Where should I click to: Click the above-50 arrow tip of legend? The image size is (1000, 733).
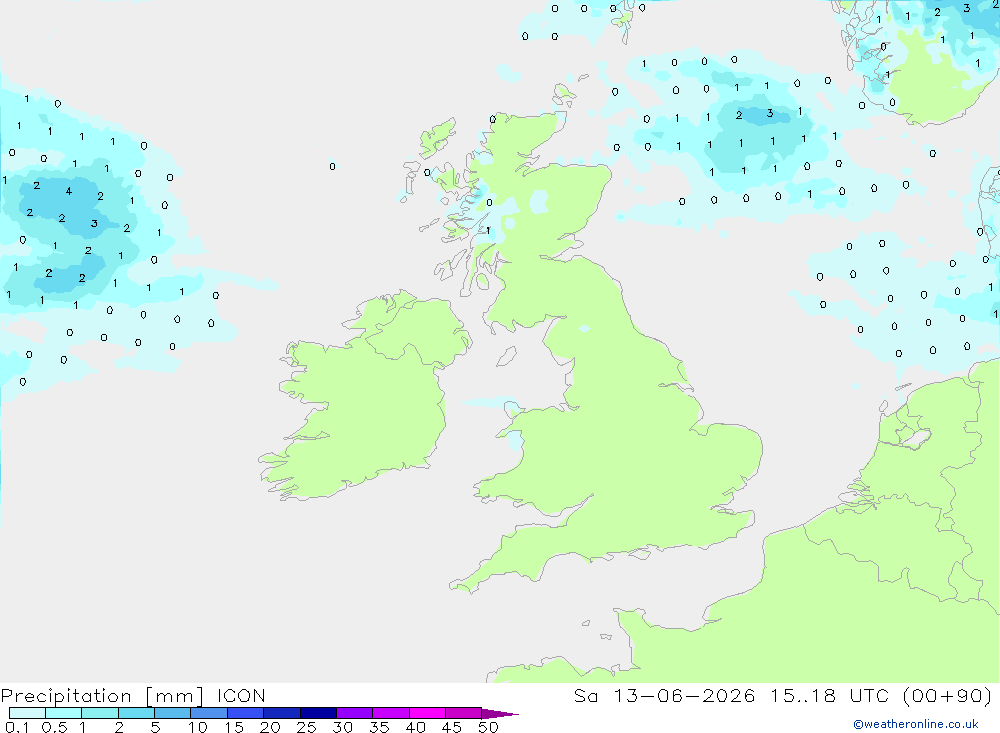499,714
